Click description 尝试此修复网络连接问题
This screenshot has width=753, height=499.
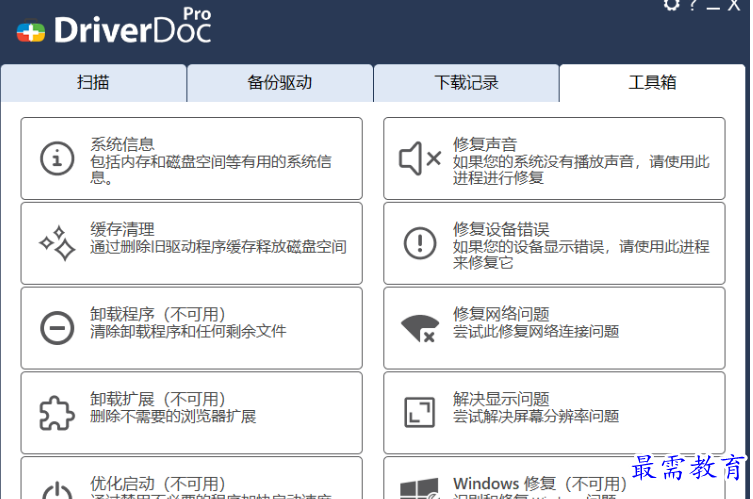click(x=536, y=331)
